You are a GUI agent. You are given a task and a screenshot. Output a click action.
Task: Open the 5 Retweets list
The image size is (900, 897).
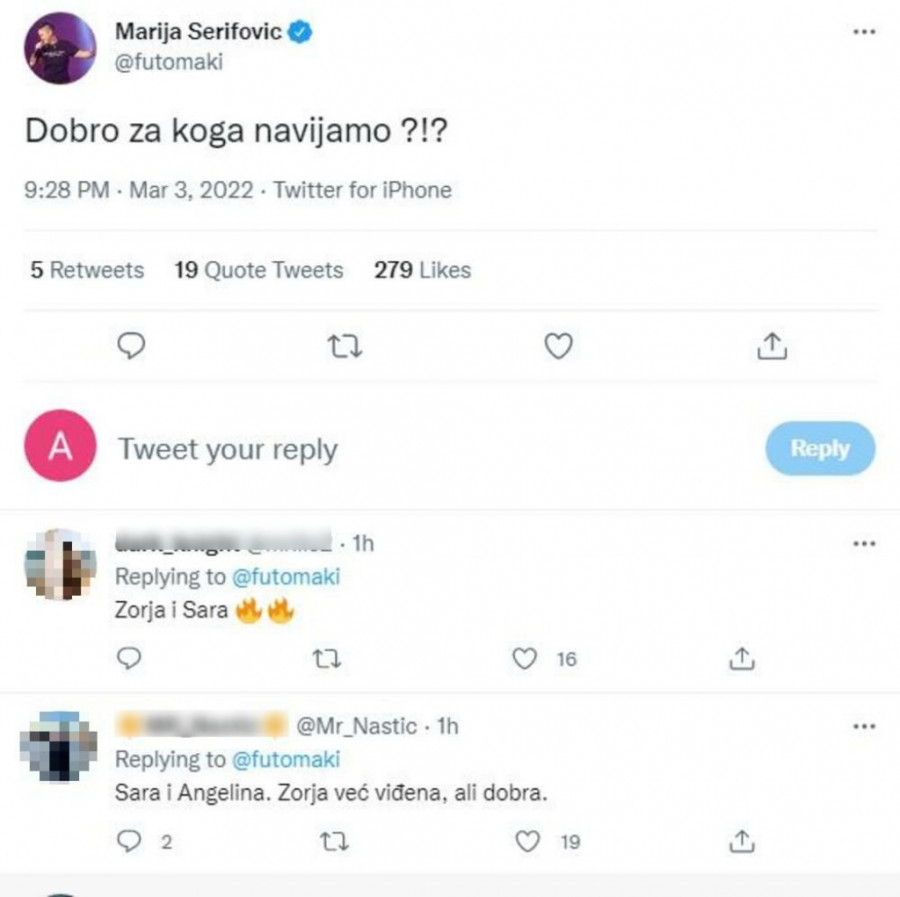coord(87,270)
